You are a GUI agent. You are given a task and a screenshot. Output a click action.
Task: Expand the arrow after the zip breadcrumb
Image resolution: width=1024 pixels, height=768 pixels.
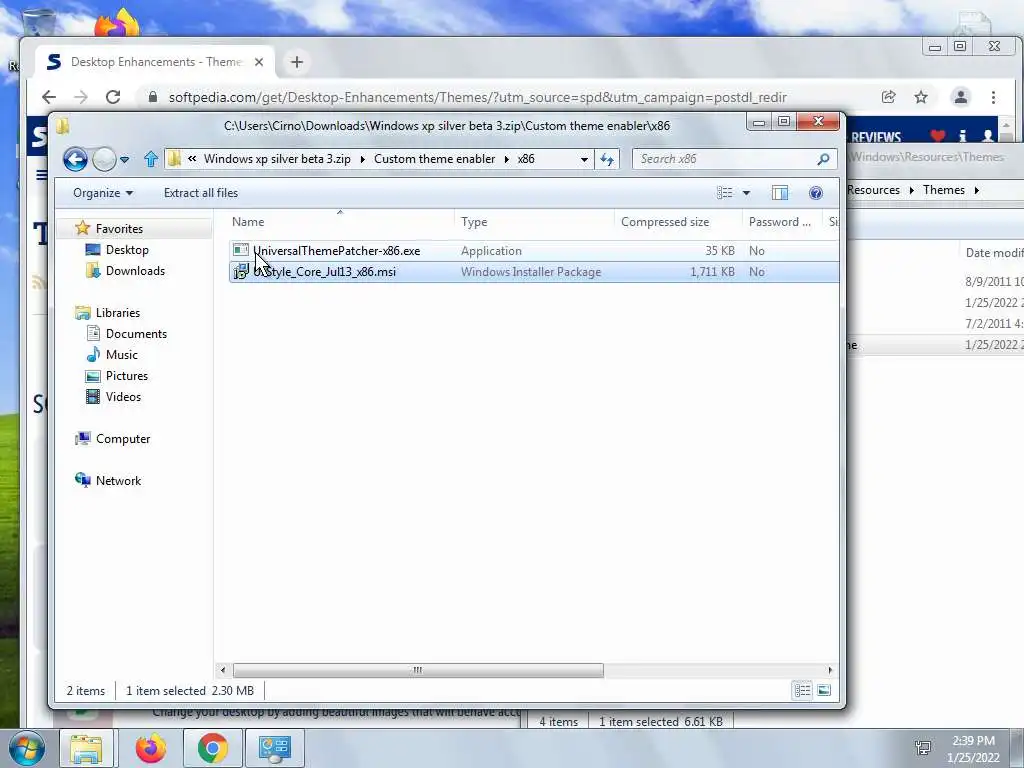tap(362, 159)
